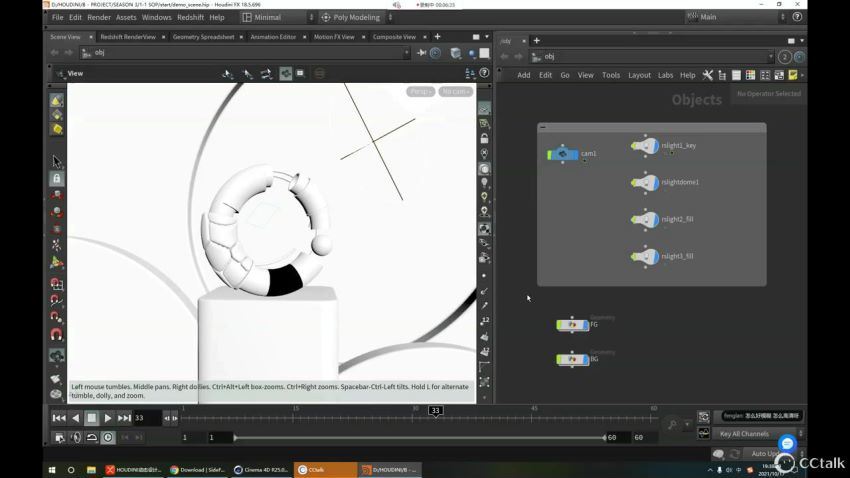Open the Cinema 4D taskbar item
This screenshot has height=478, width=850.
pyautogui.click(x=261, y=470)
